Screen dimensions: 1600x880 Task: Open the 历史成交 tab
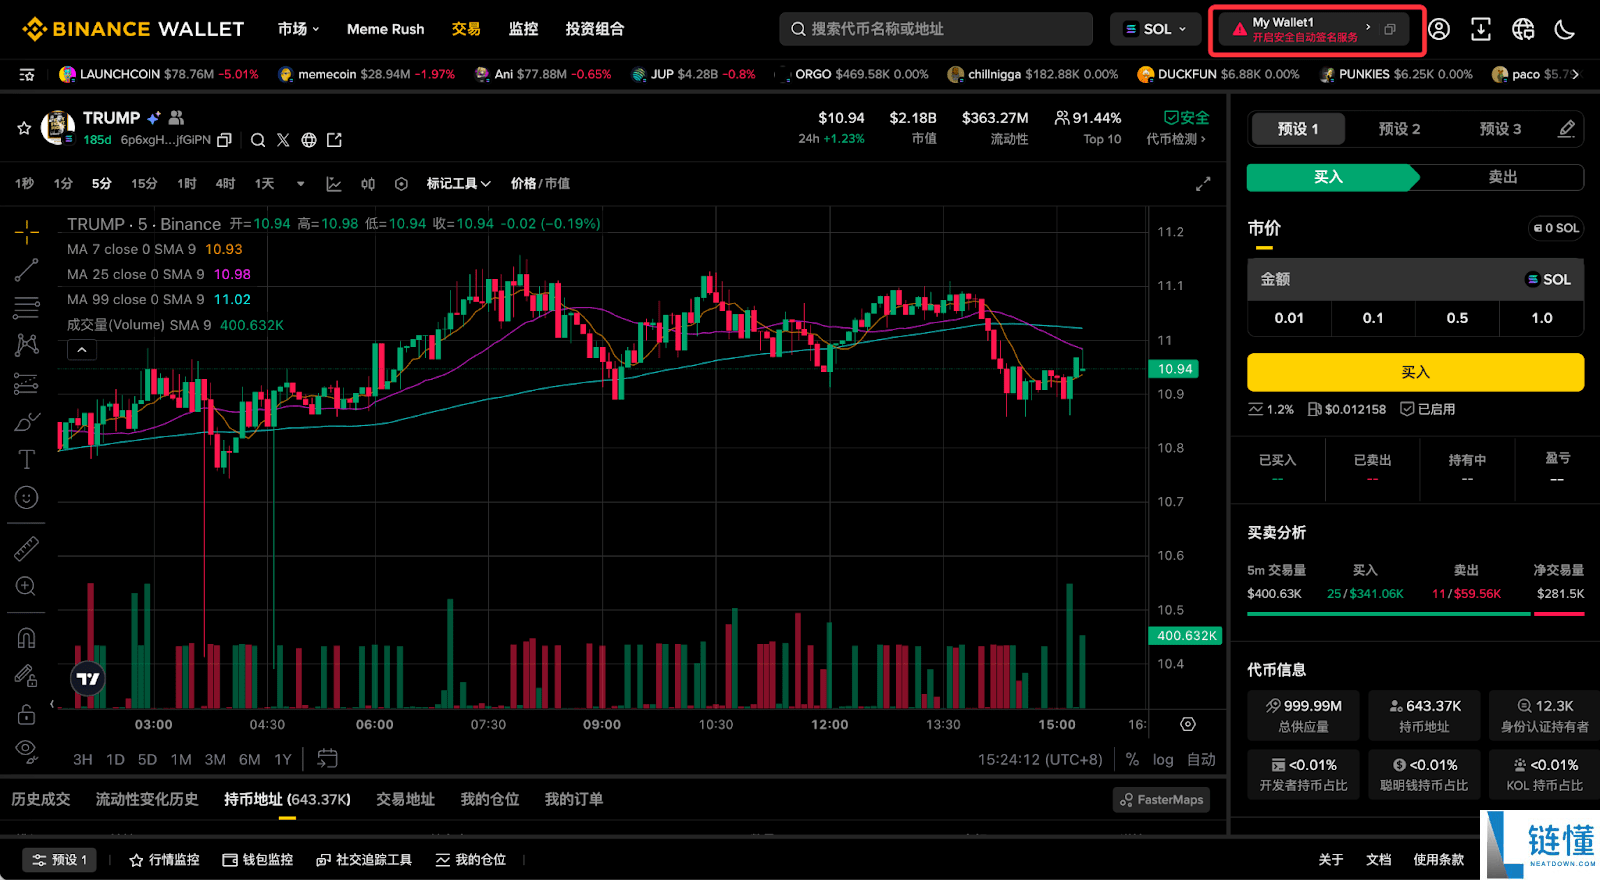pos(41,799)
